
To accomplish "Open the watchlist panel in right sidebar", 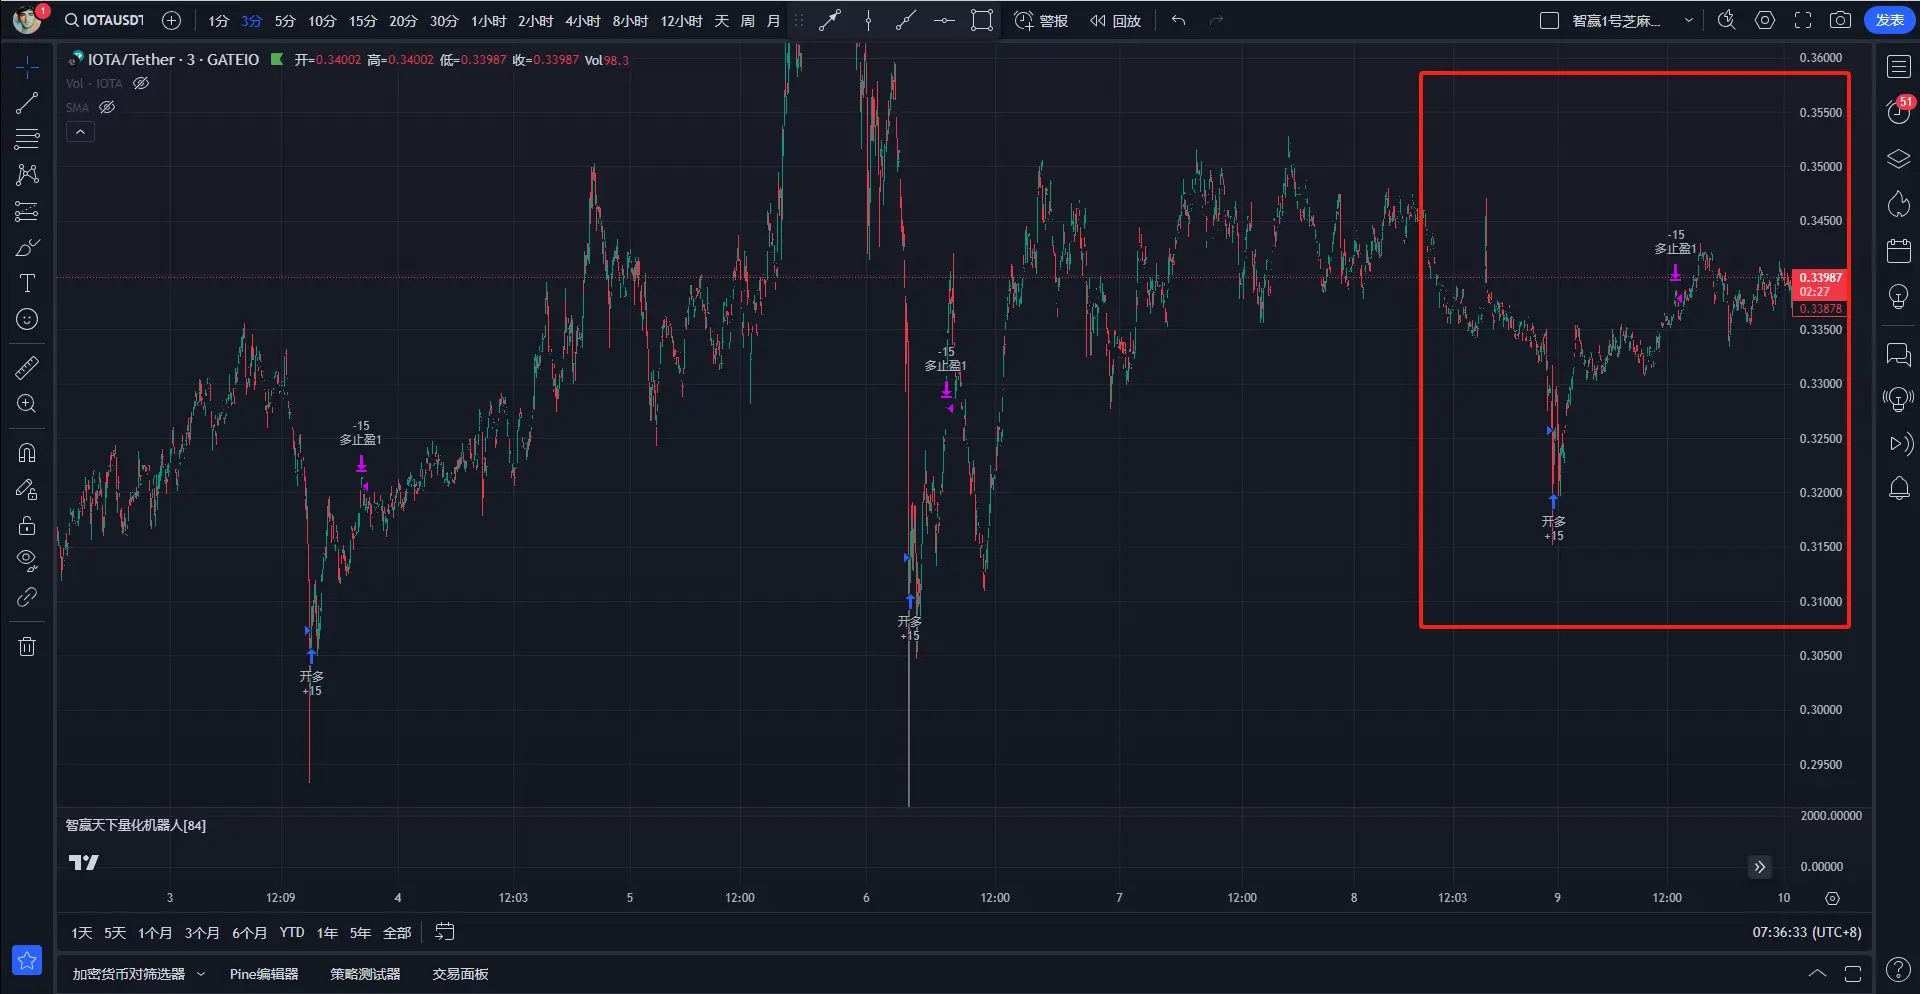I will 1898,67.
